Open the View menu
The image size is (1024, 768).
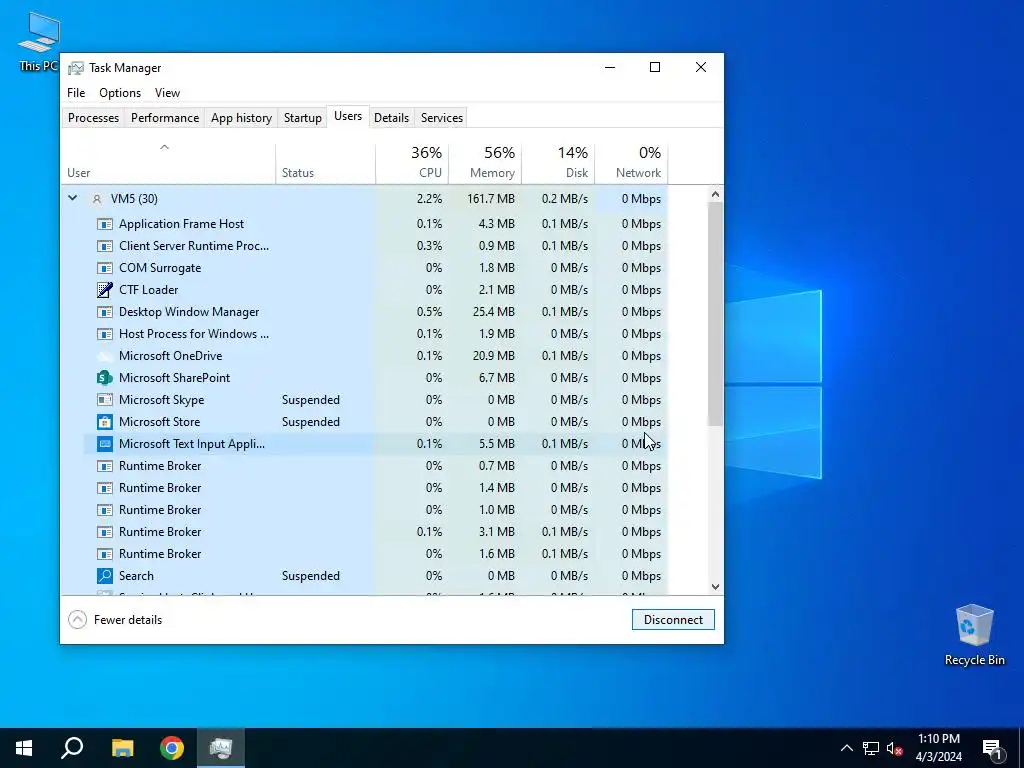(167, 93)
